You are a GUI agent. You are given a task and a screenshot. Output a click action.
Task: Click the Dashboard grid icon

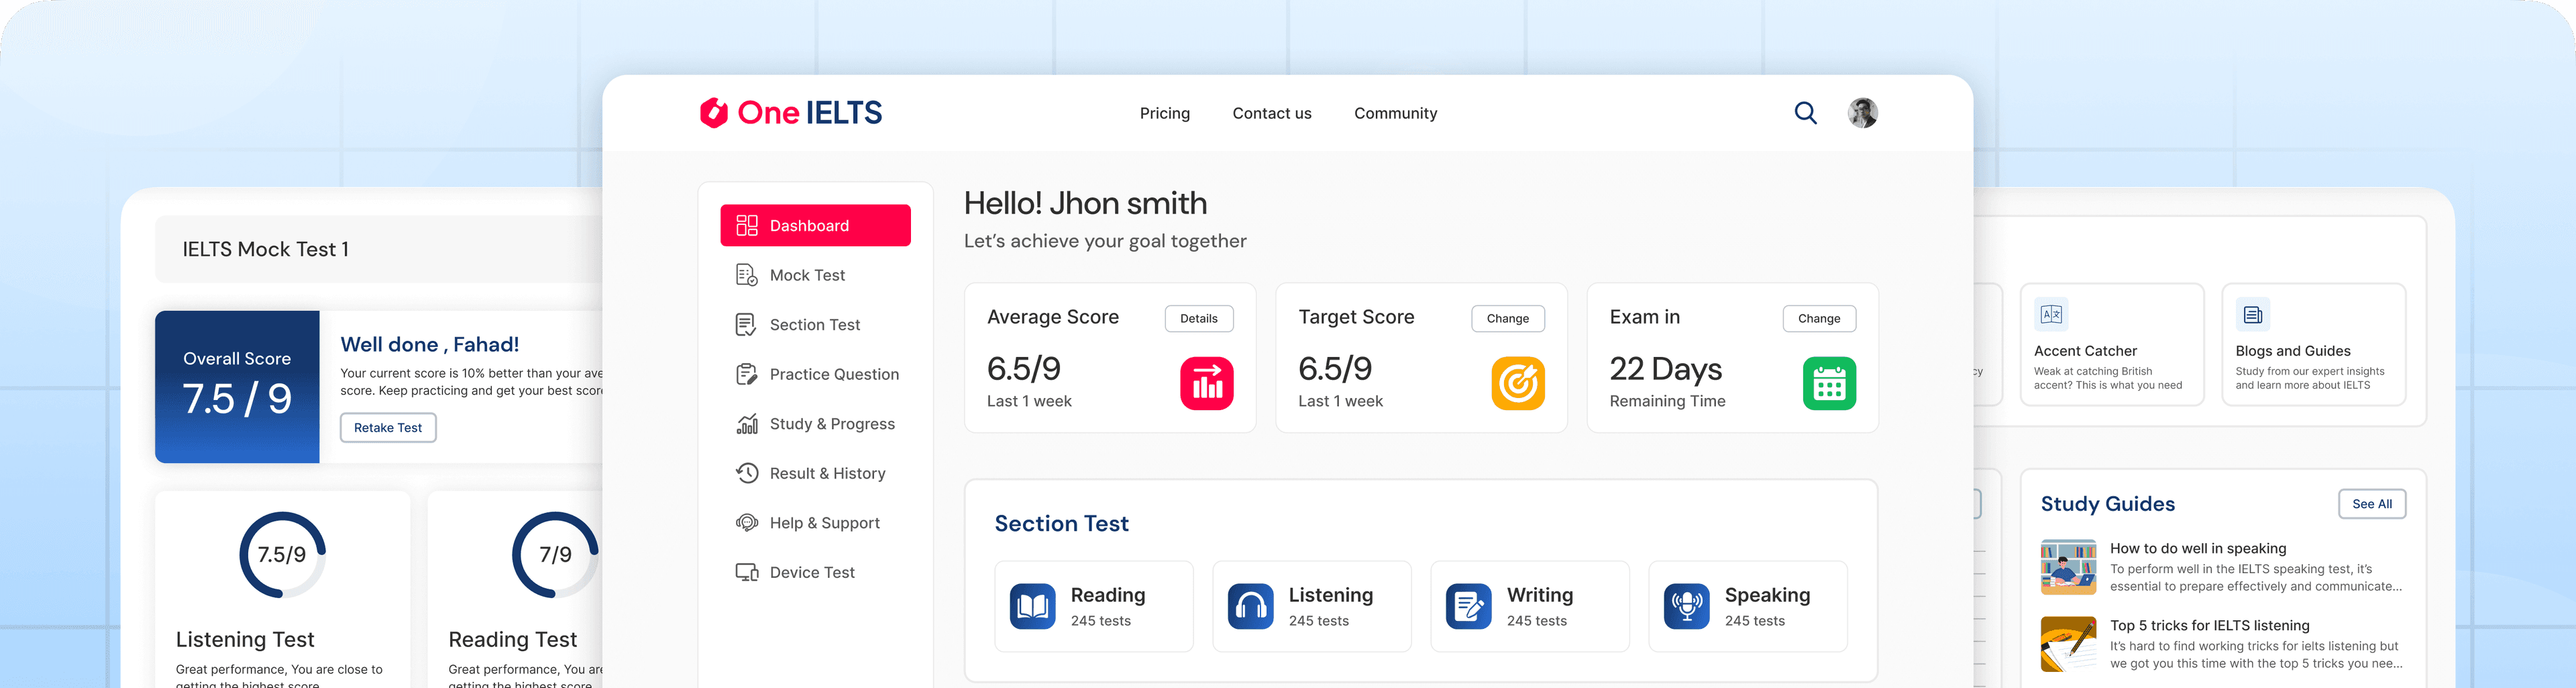746,225
